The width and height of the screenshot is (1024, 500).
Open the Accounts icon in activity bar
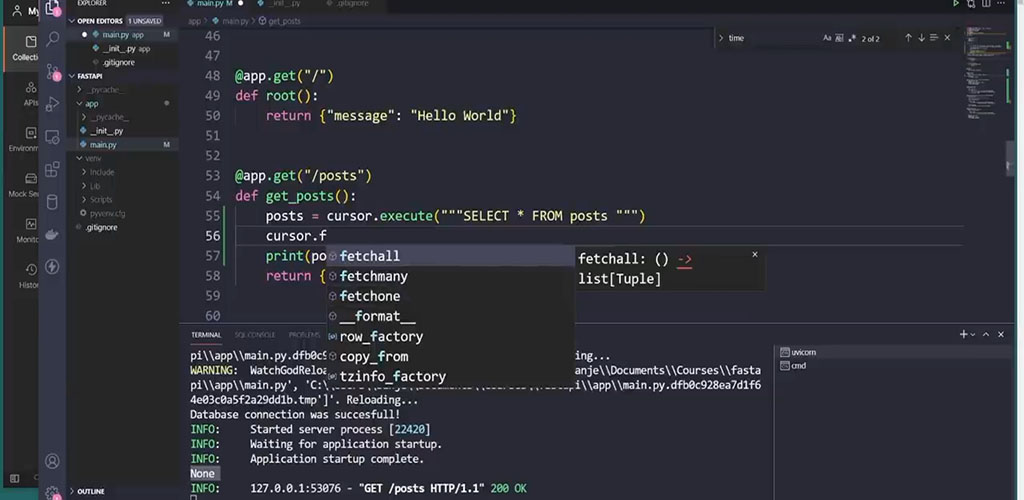[52, 461]
